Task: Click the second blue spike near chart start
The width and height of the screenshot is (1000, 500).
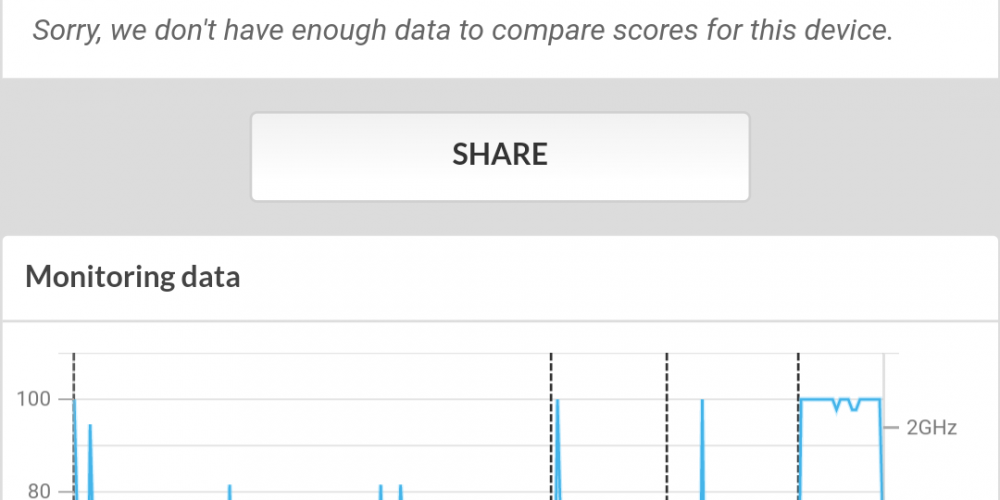Action: click(90, 461)
